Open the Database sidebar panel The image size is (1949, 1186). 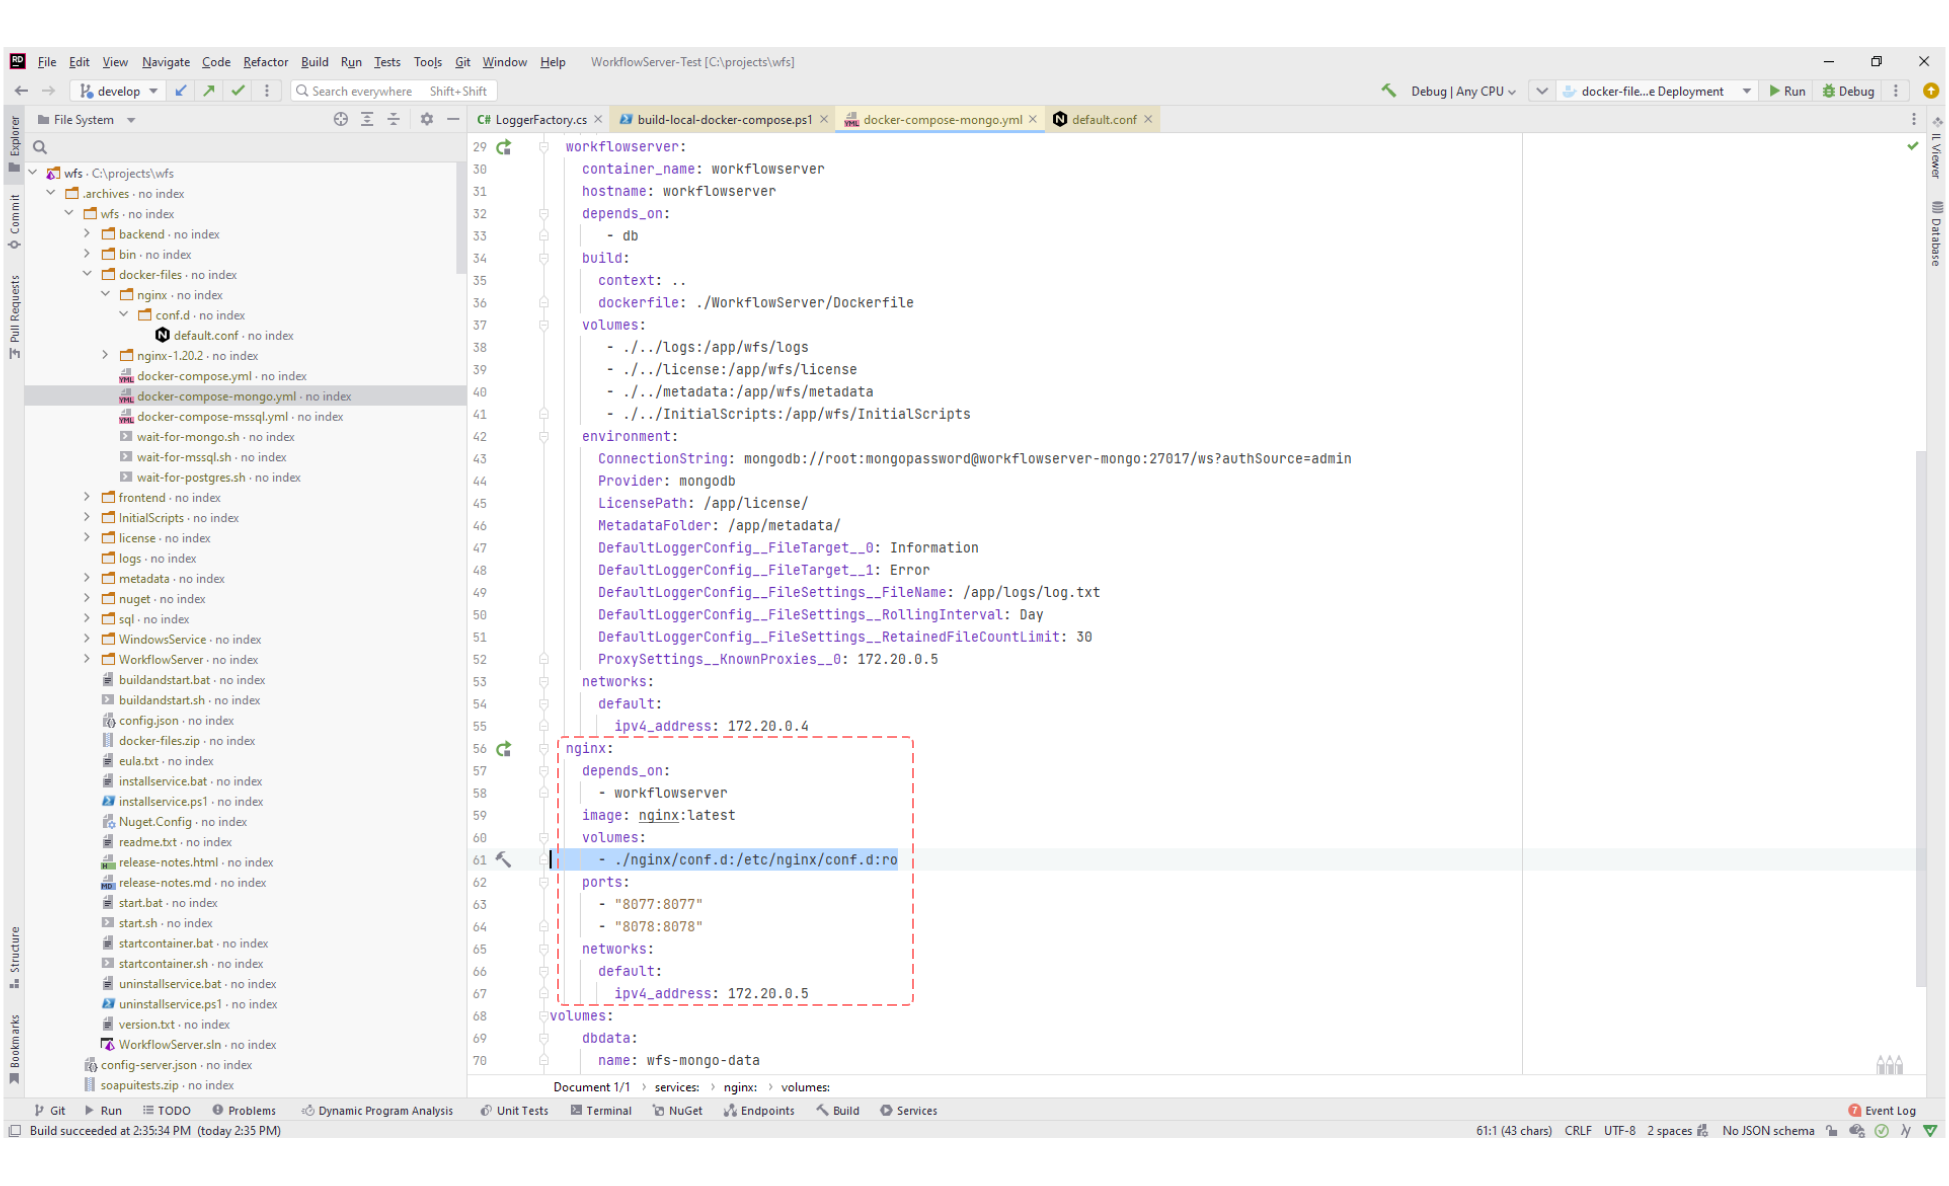tap(1936, 233)
